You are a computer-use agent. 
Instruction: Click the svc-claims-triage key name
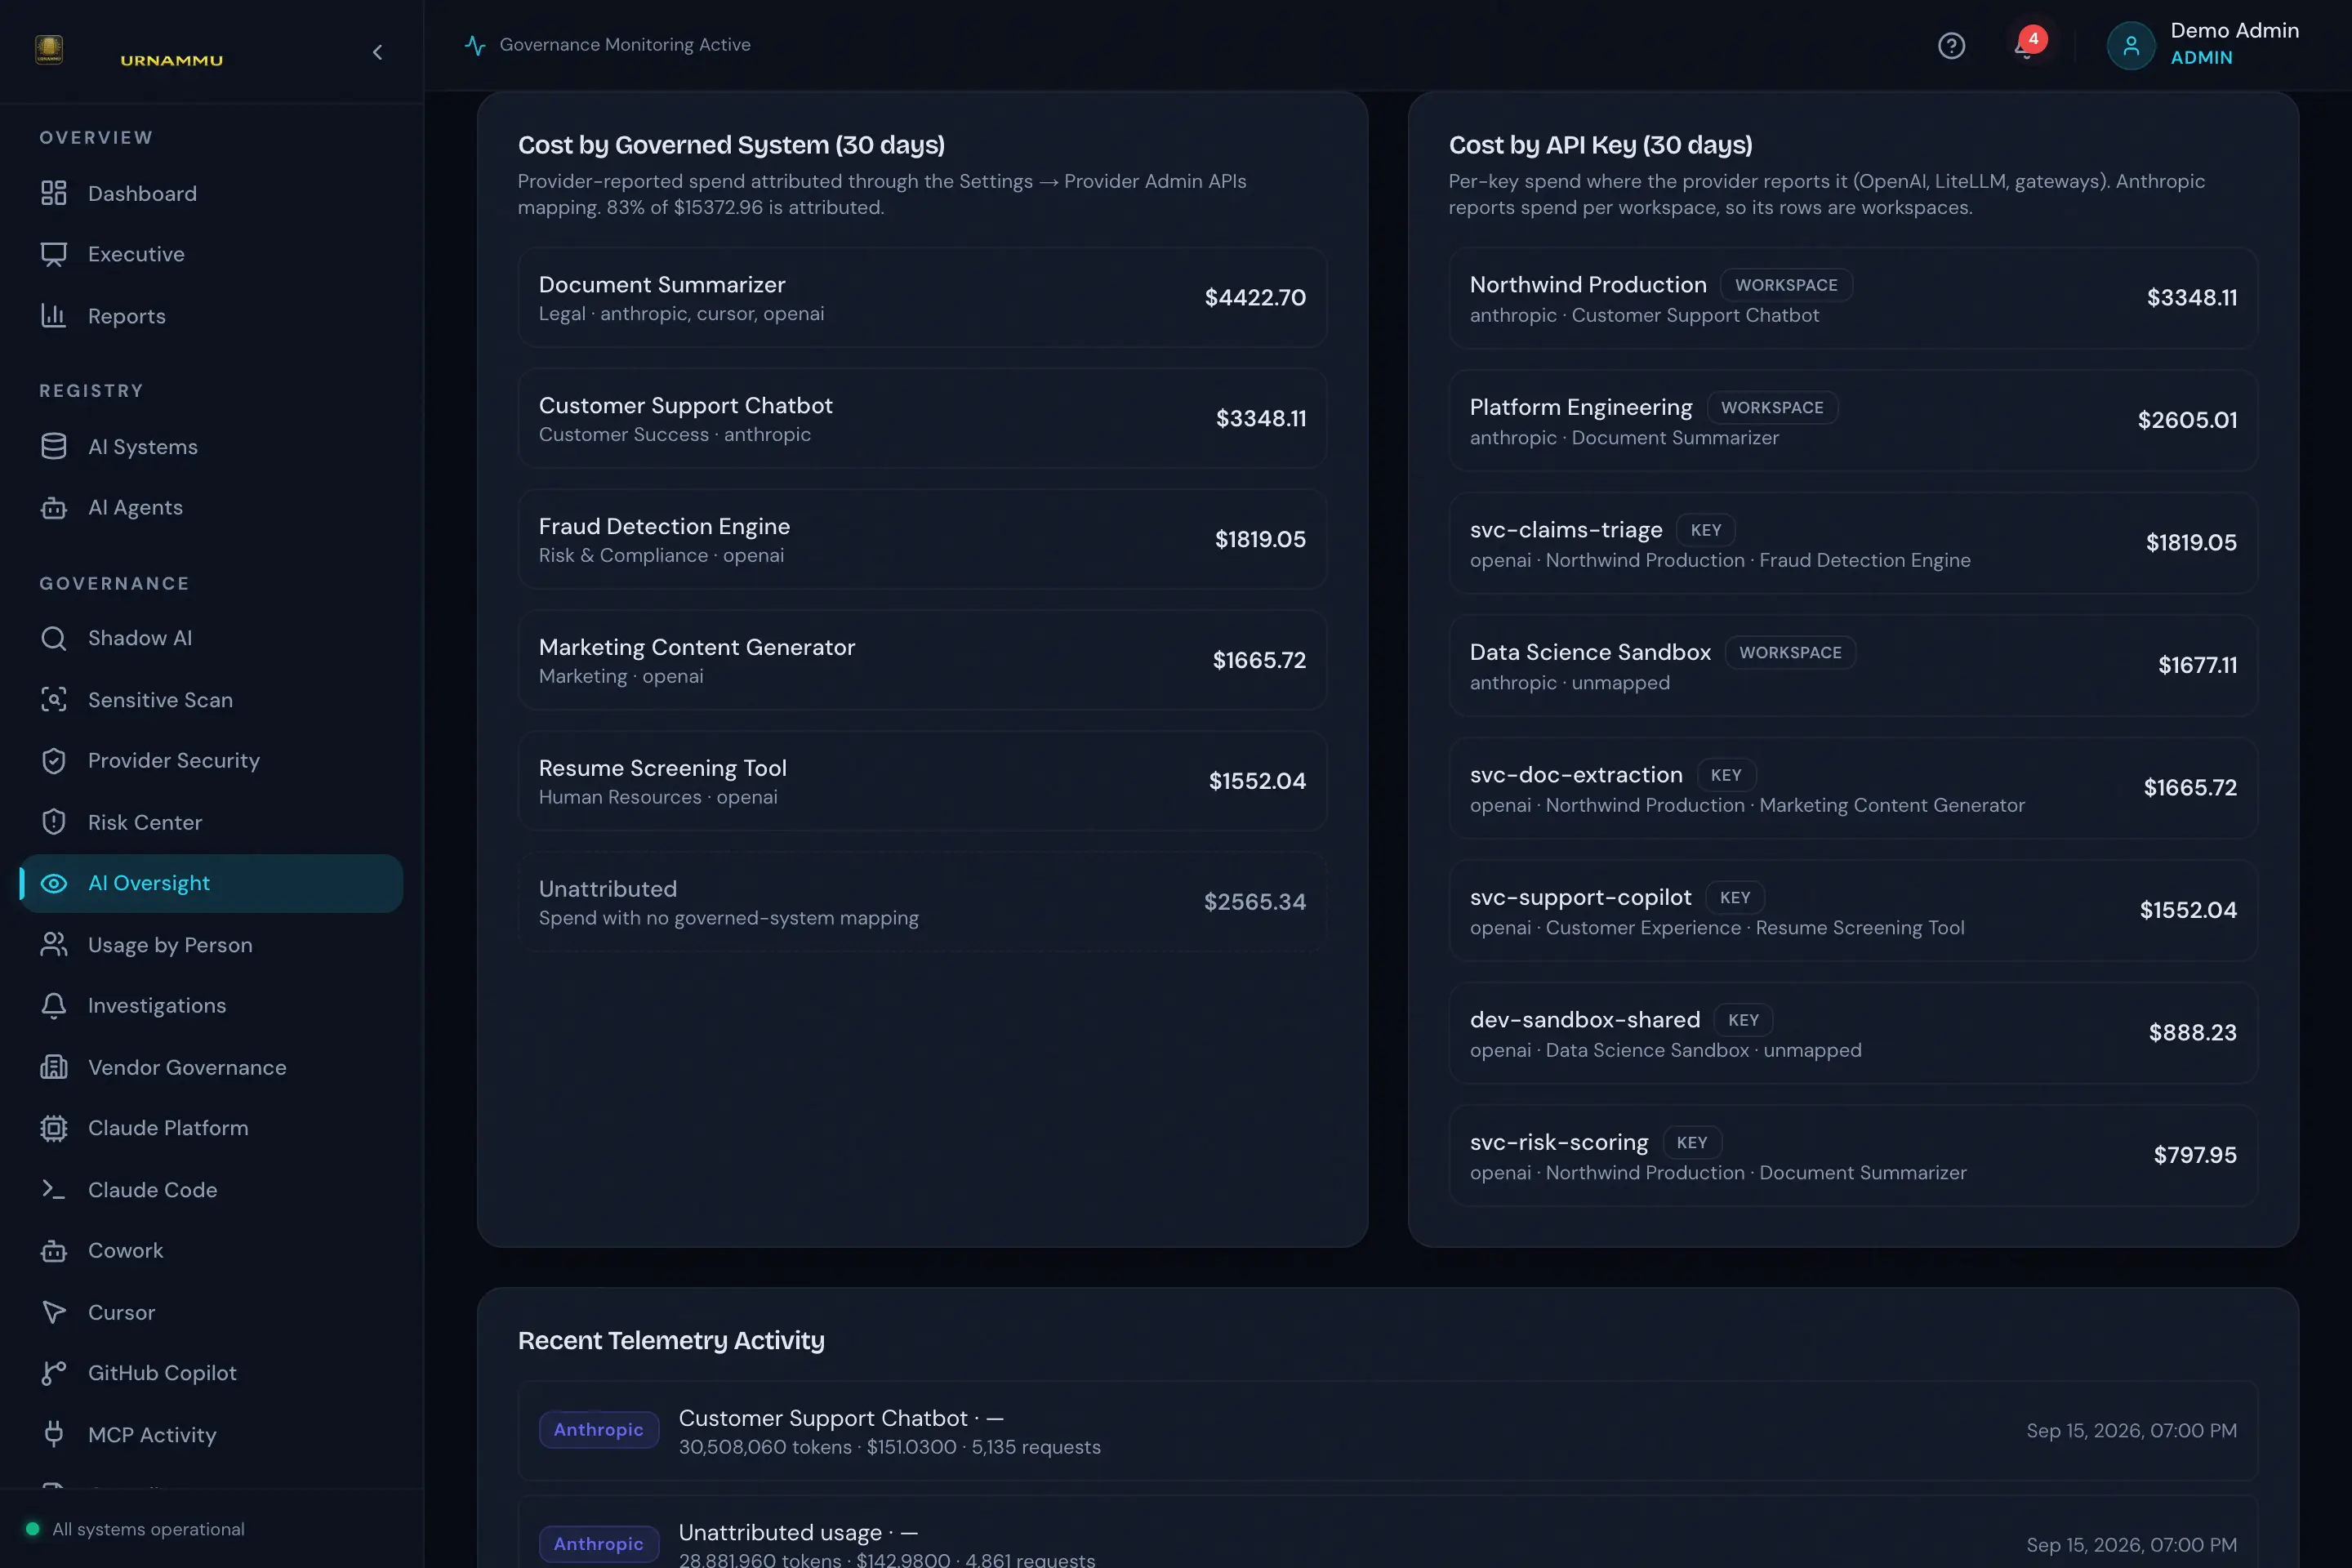point(1566,530)
